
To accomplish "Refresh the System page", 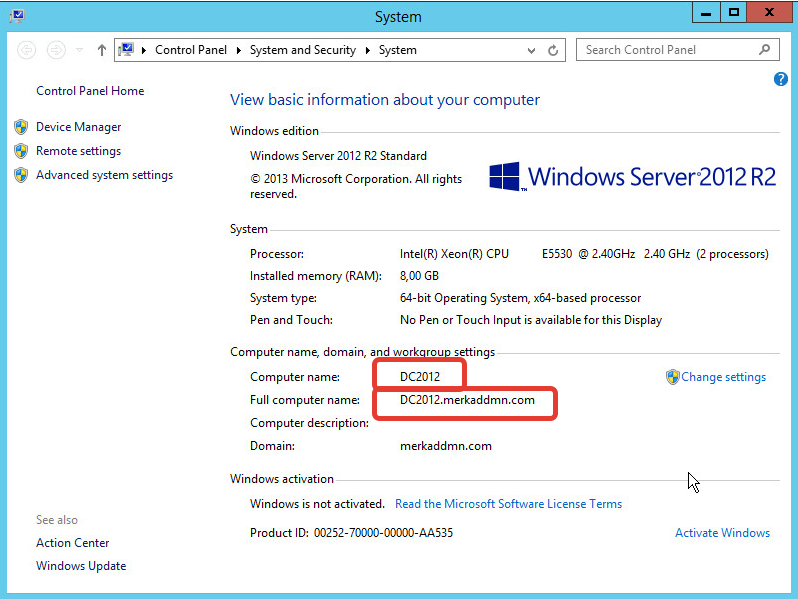I will tap(553, 50).
